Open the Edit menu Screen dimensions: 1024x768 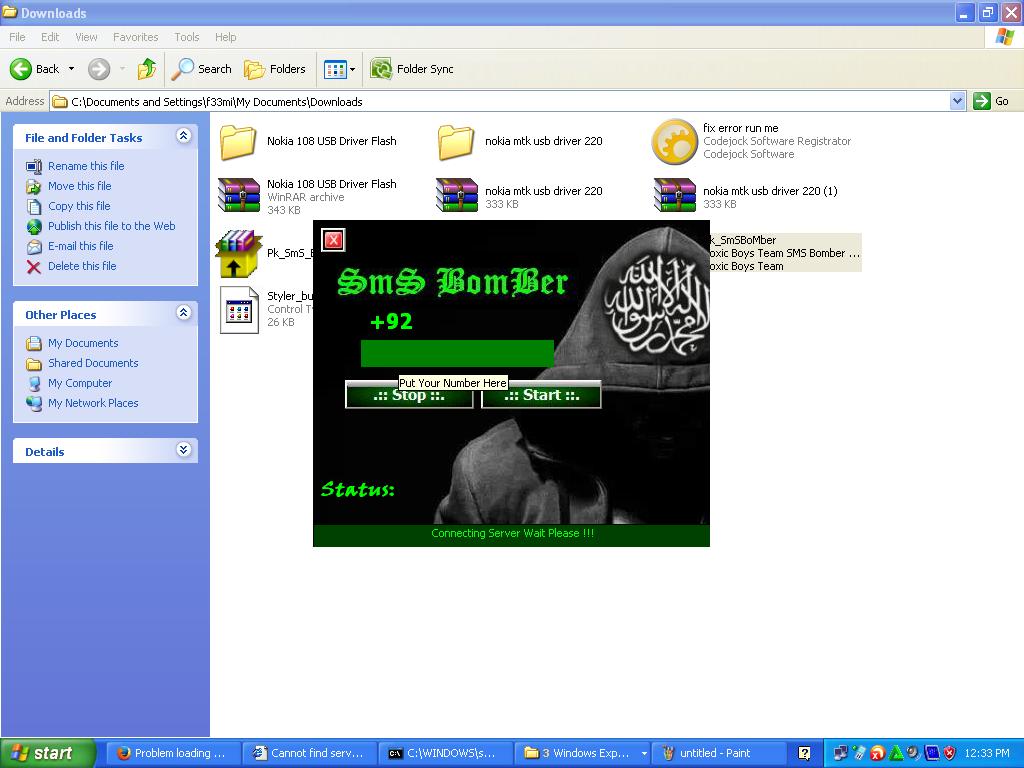click(x=50, y=37)
